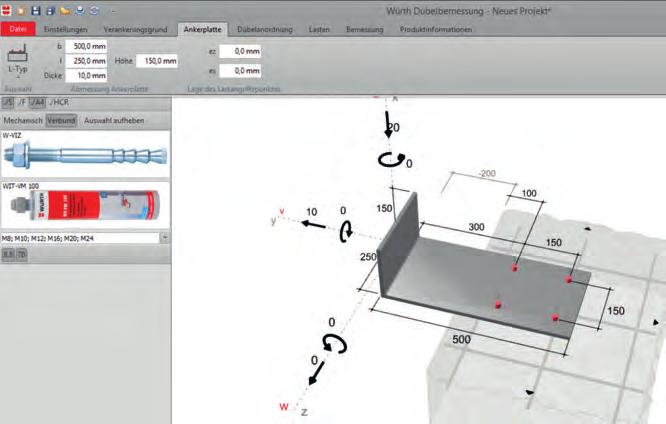Viewport: 666px width, 424px height.
Task: Click the b width field showing 500,0 mm
Action: (86, 46)
